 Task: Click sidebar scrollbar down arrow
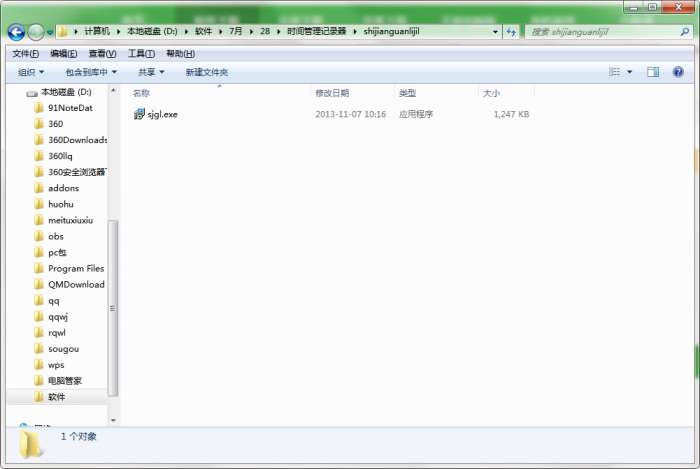coord(113,420)
